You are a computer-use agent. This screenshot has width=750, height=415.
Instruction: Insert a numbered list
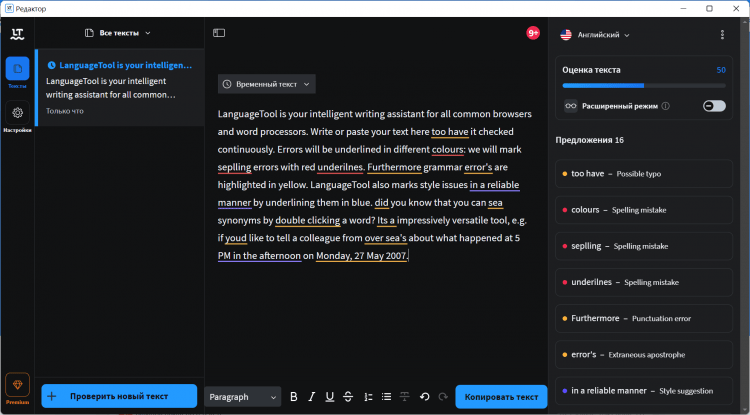click(x=368, y=397)
